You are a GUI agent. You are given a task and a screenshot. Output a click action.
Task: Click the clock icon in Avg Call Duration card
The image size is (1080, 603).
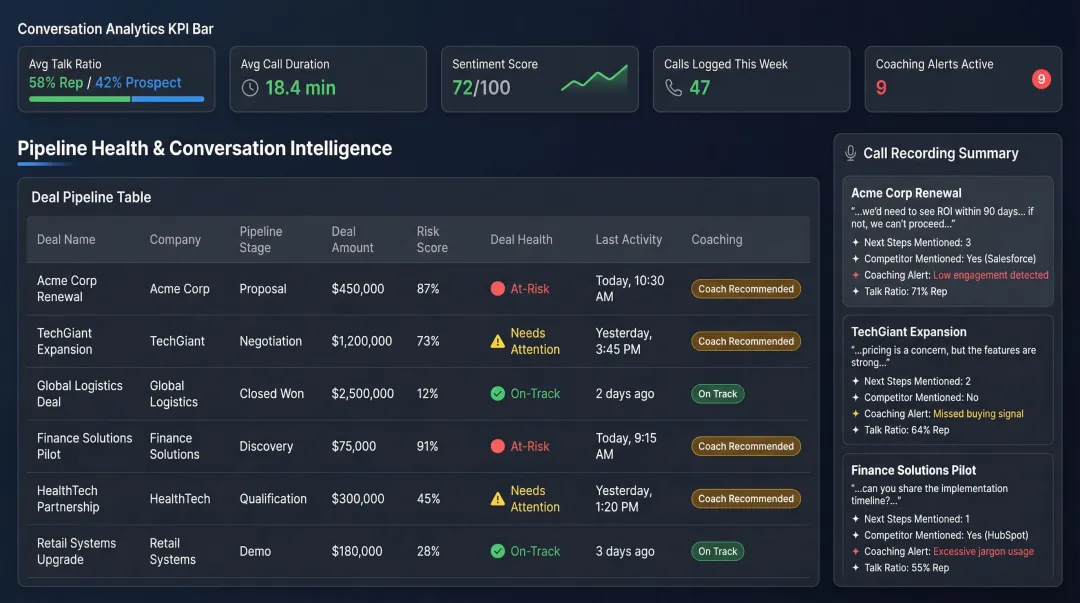pyautogui.click(x=248, y=86)
